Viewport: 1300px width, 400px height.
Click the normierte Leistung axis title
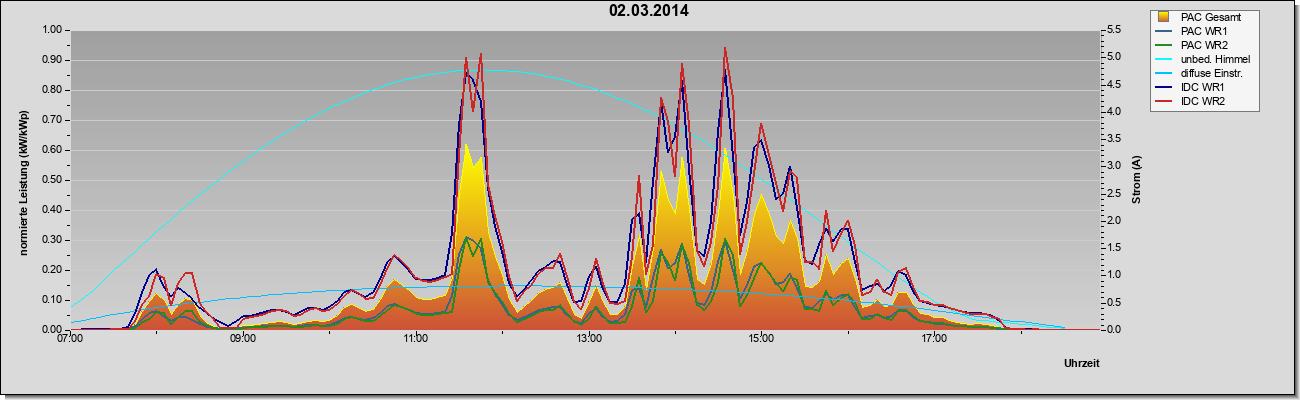pyautogui.click(x=23, y=179)
